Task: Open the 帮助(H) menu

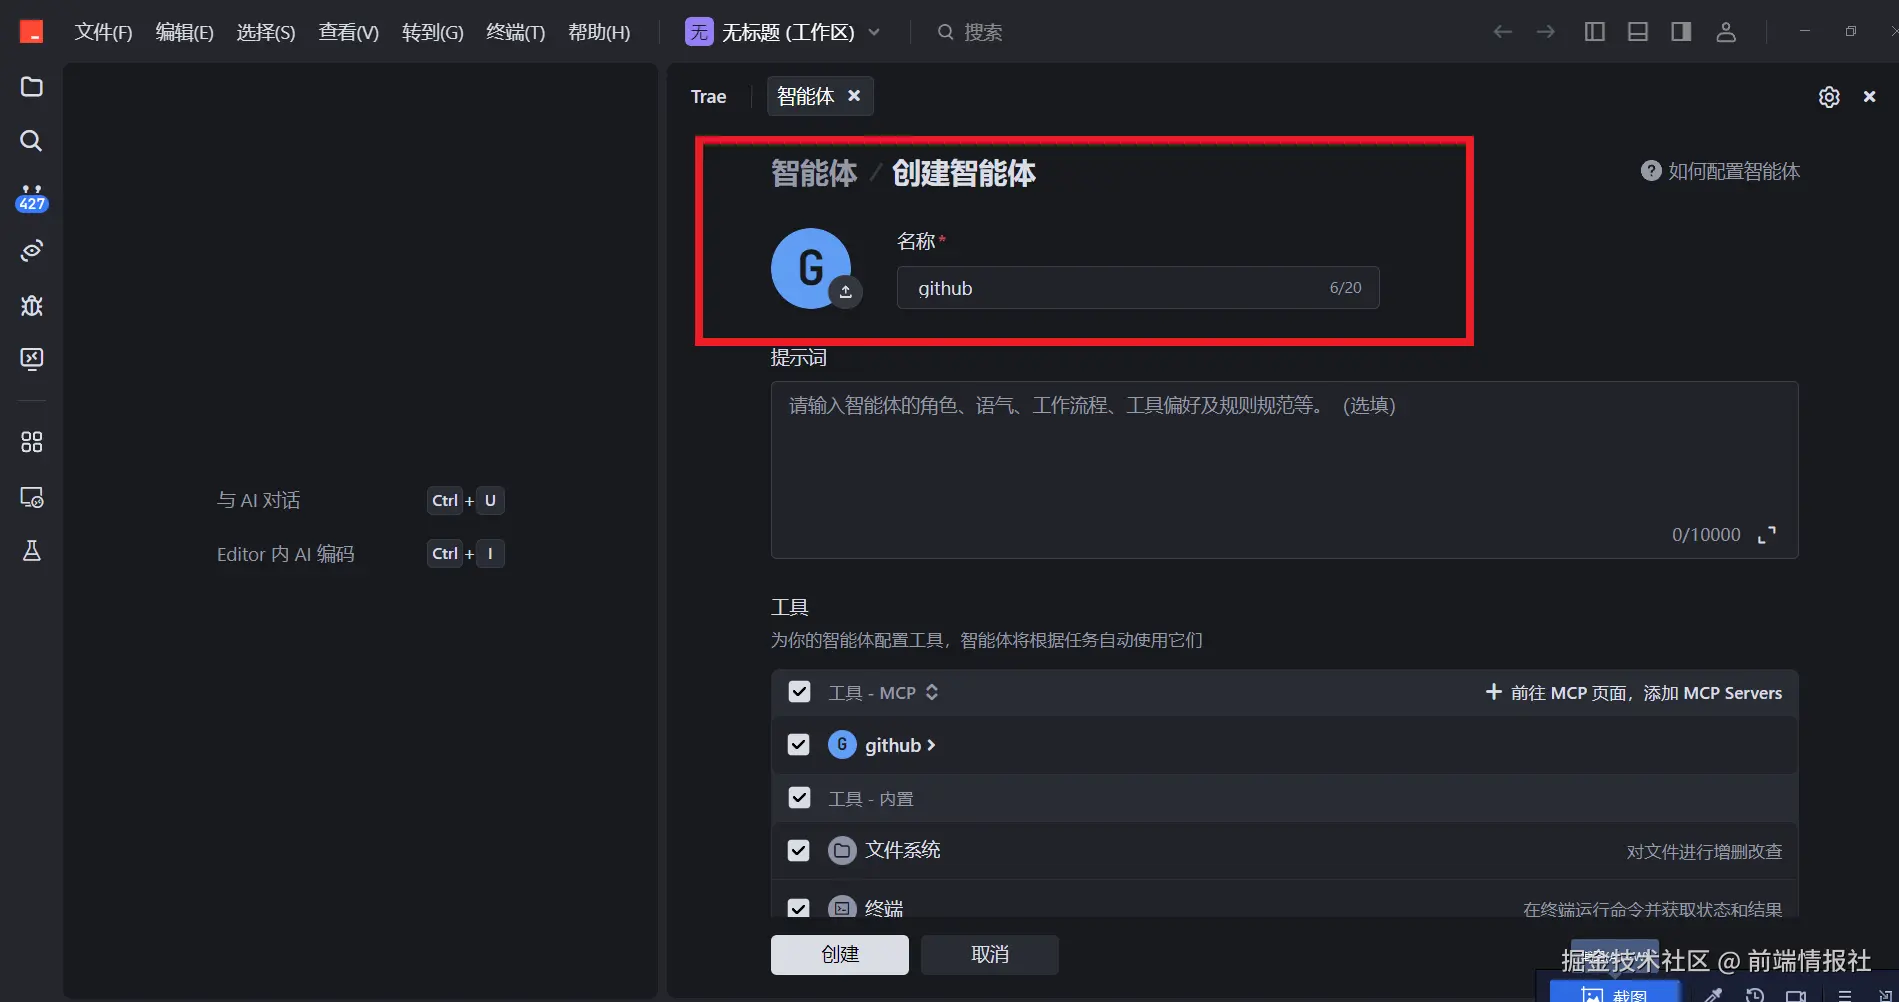Action: point(599,32)
